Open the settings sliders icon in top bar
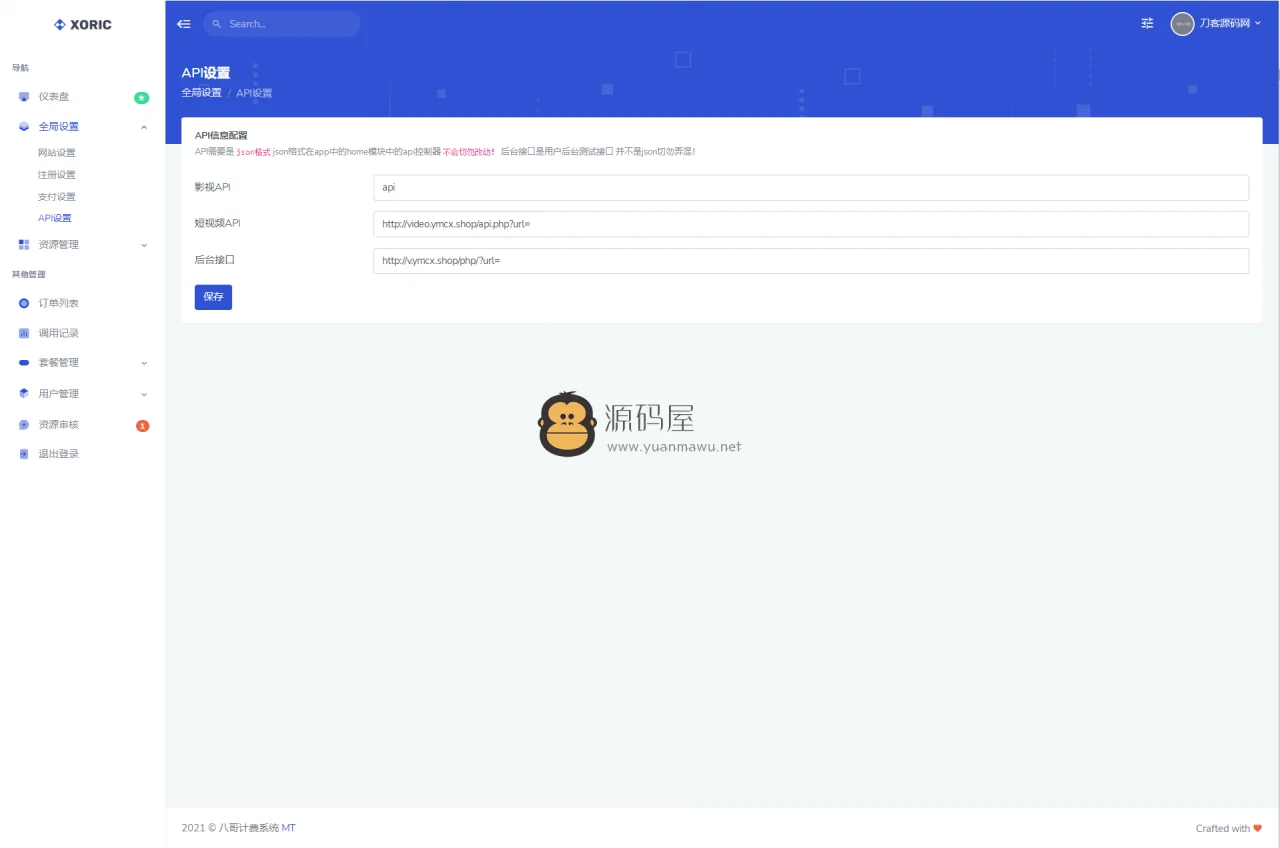 click(1146, 23)
